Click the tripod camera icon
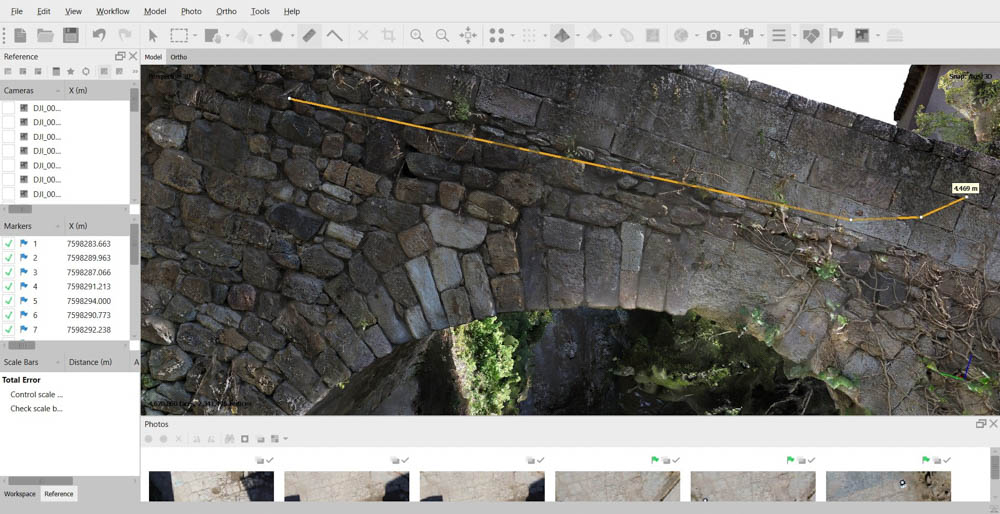Image resolution: width=1000 pixels, height=514 pixels. (x=746, y=36)
